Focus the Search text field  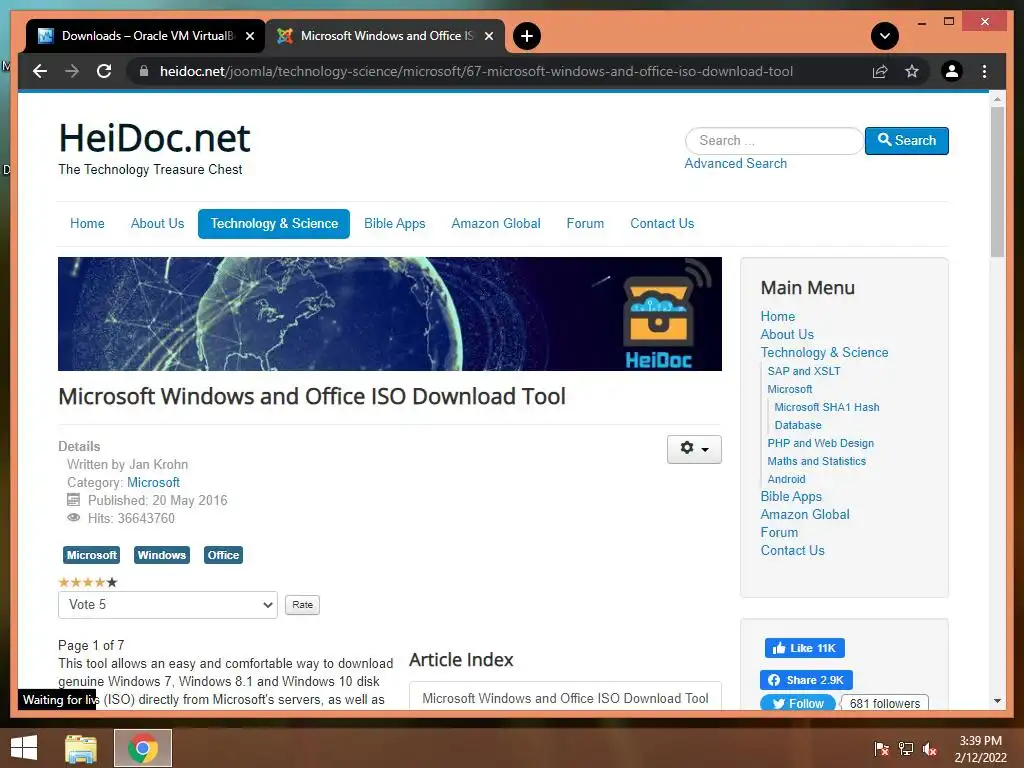pos(773,140)
